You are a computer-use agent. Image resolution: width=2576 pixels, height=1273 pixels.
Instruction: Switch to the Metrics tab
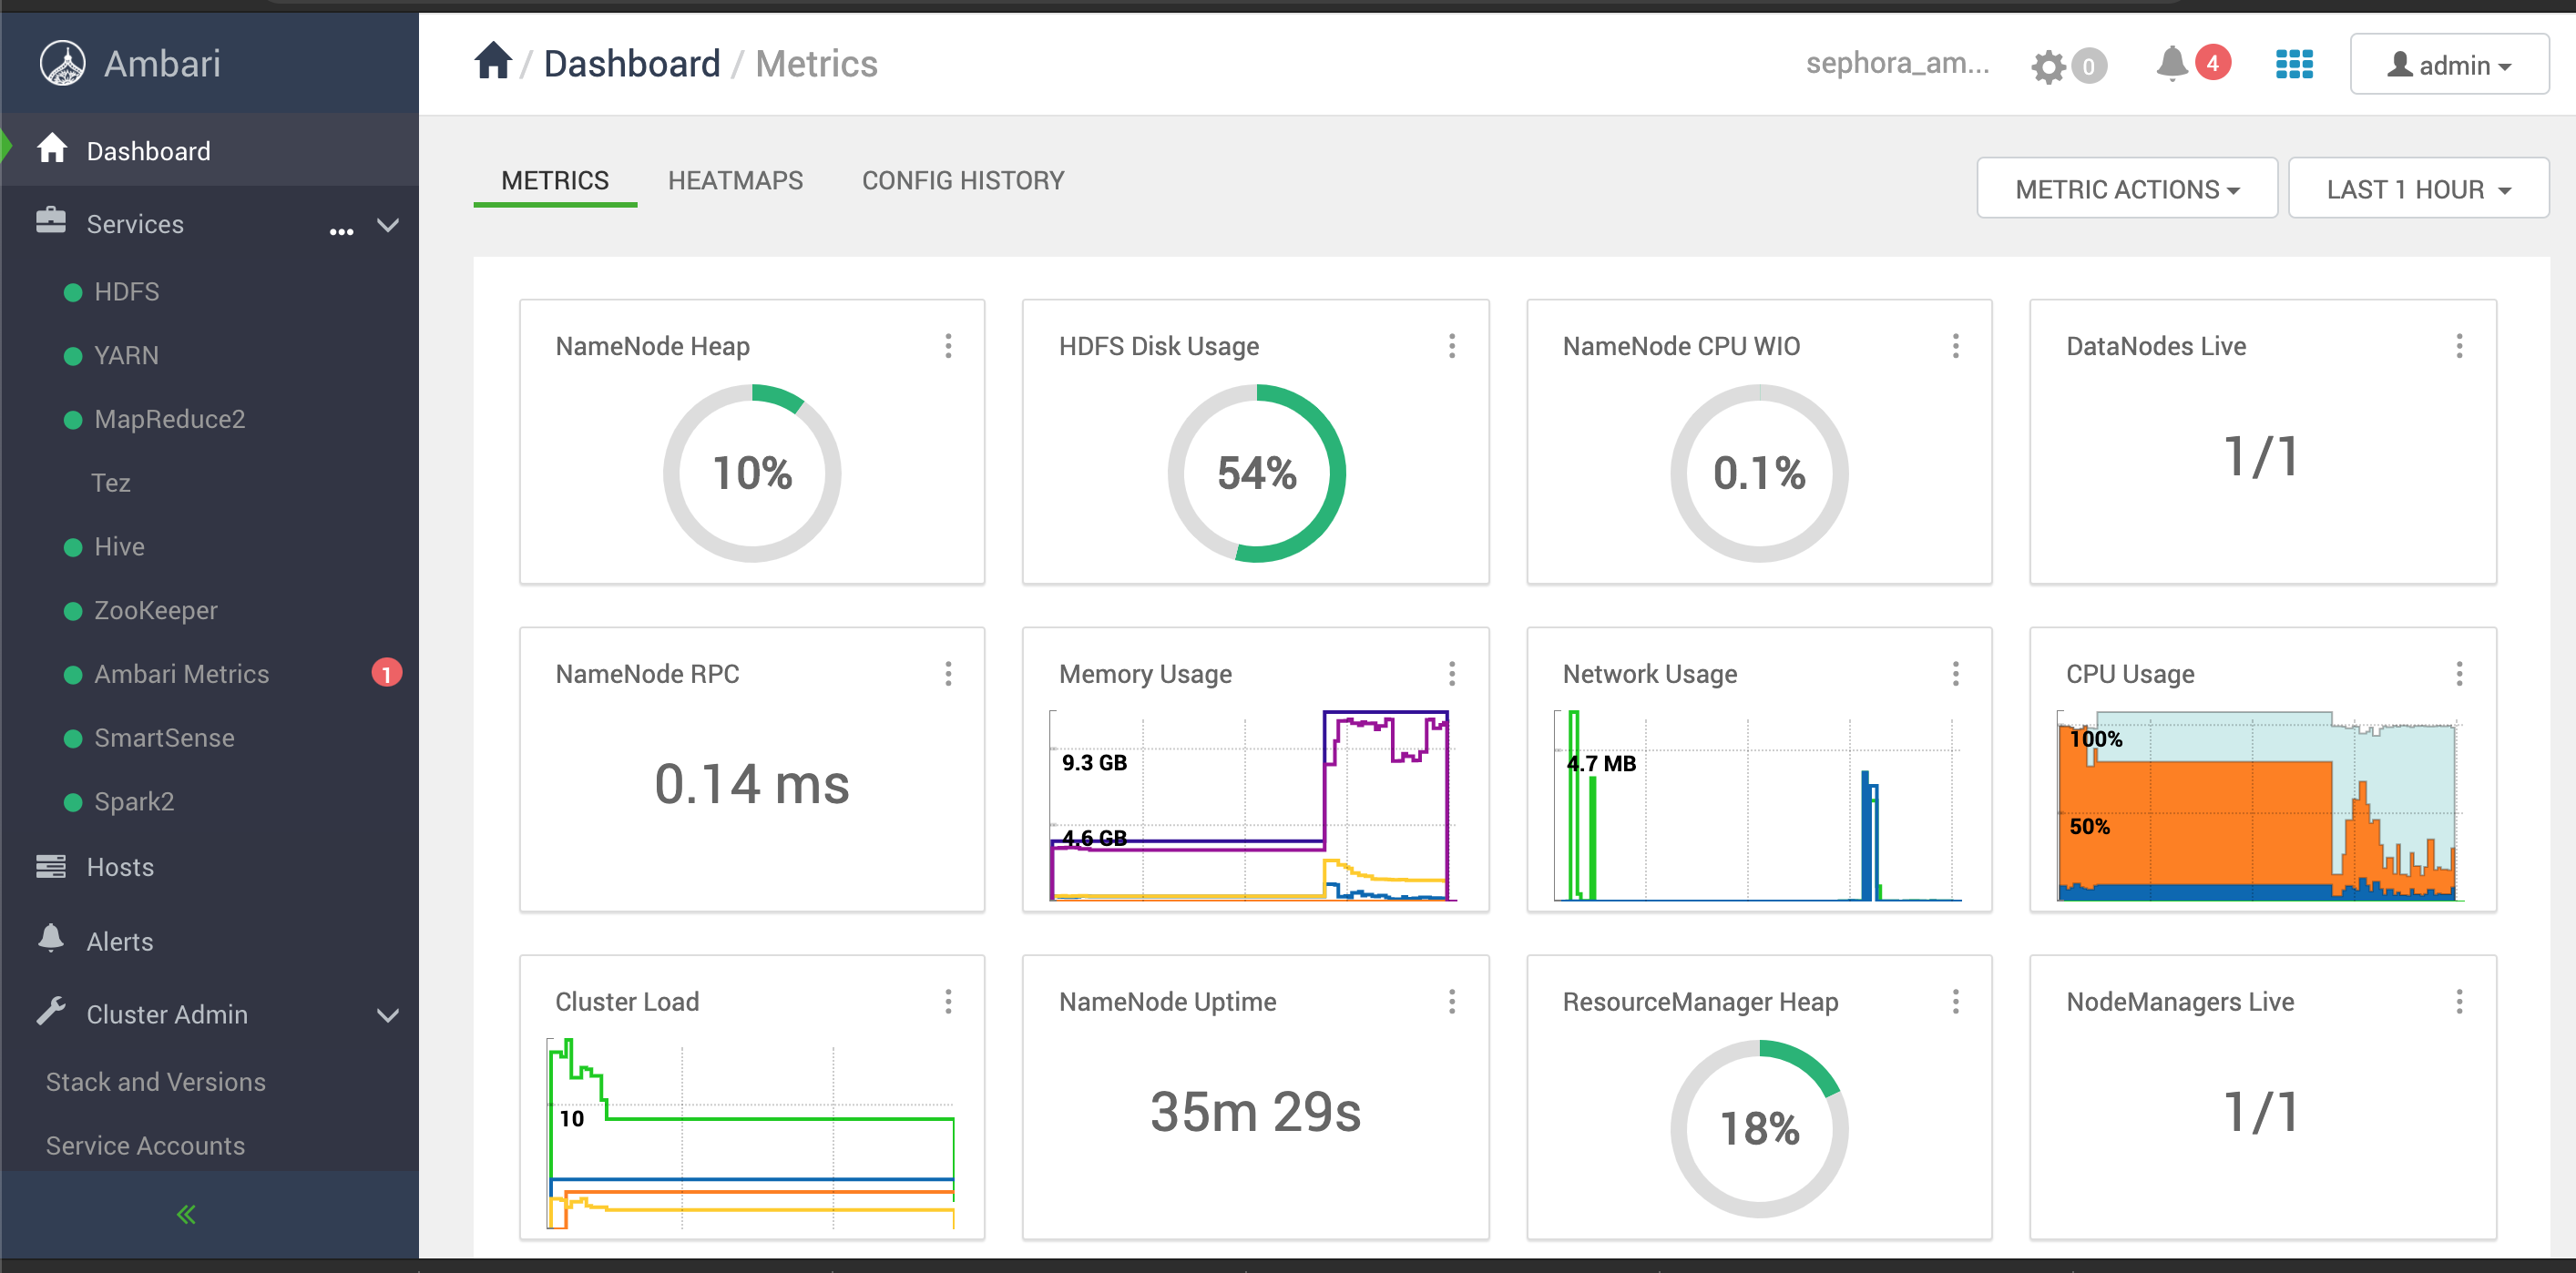tap(555, 181)
